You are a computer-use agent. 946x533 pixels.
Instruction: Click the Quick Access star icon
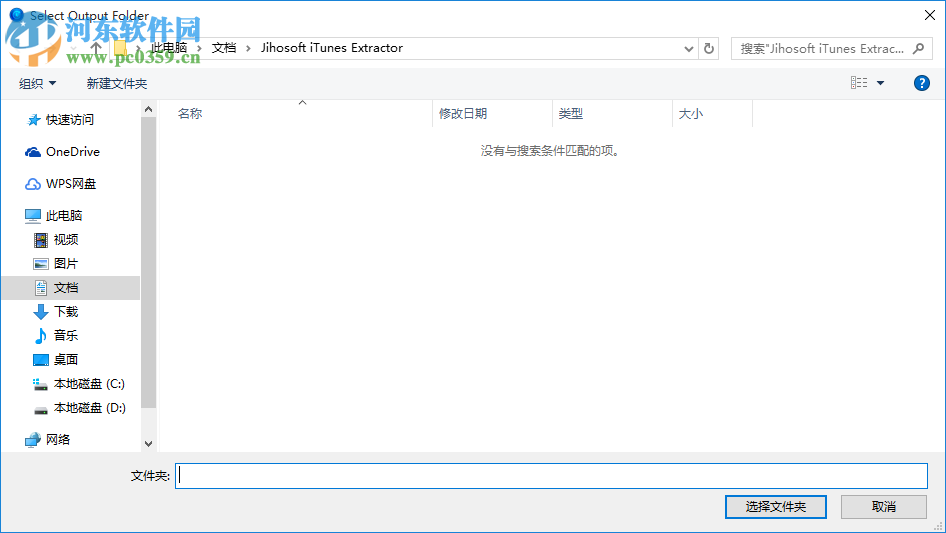(x=34, y=120)
